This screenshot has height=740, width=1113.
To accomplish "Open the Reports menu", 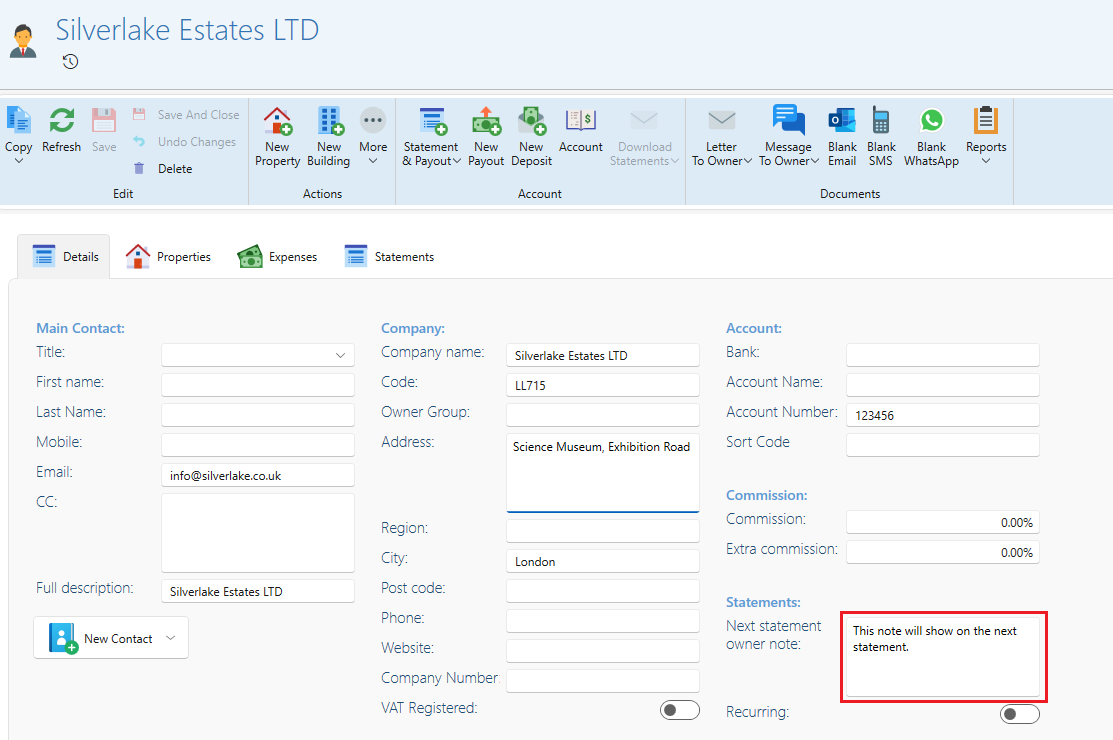I will tap(986, 137).
